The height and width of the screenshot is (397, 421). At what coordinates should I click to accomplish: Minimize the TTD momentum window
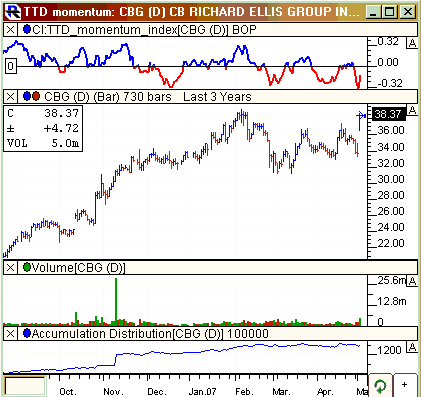pos(373,12)
